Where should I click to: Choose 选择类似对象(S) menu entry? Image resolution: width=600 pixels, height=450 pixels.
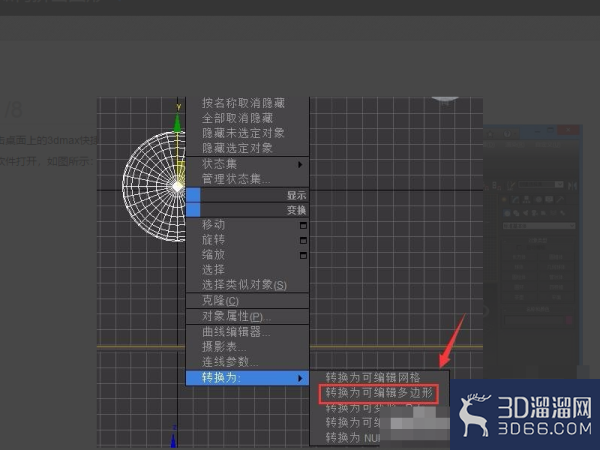click(x=245, y=285)
